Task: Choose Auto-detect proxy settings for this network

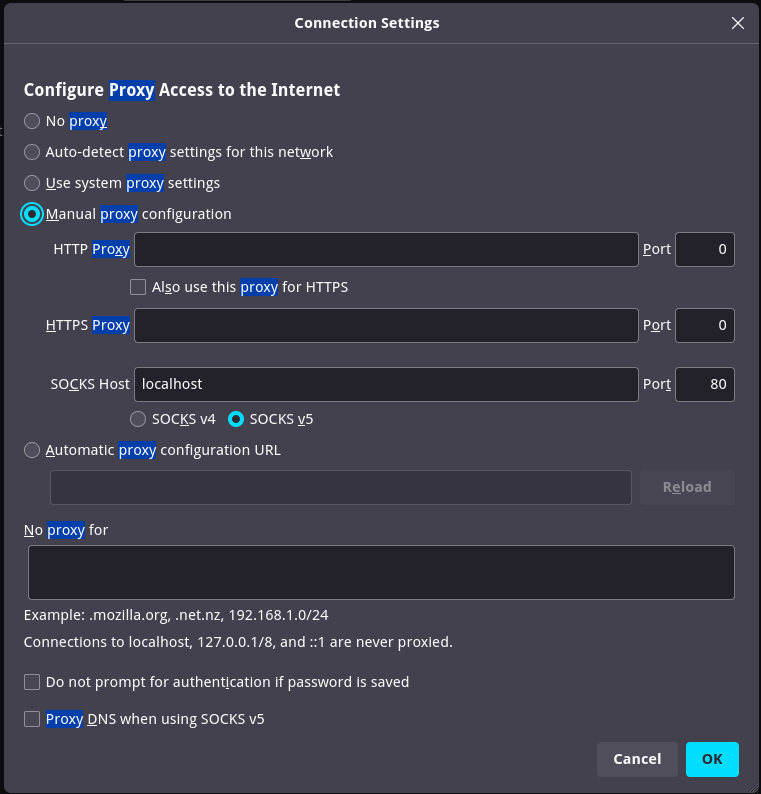Action: pos(33,152)
